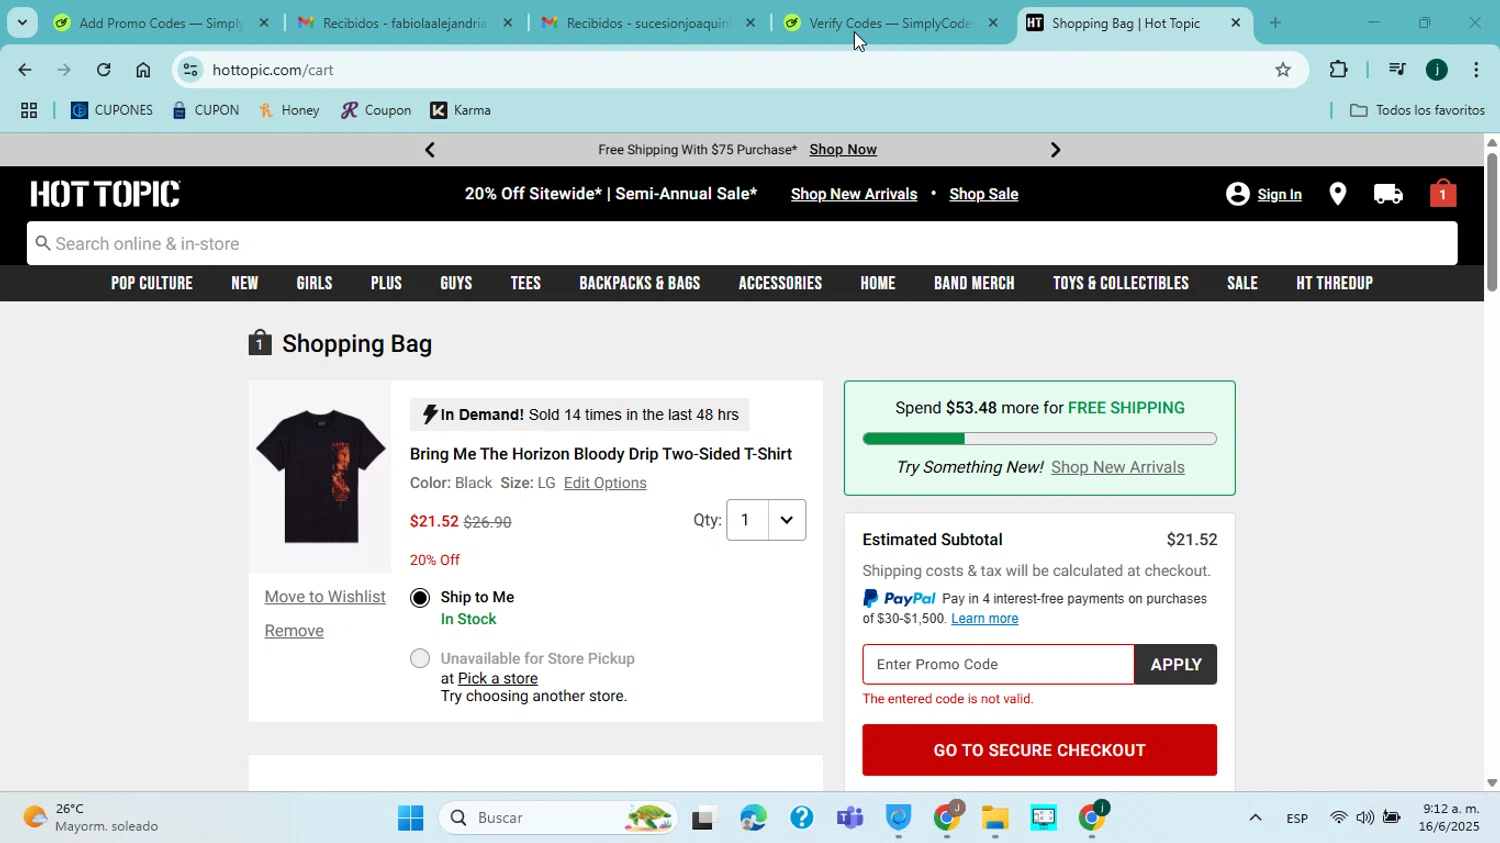Viewport: 1500px width, 843px height.
Task: Open the tab search dropdown arrow
Action: [x=22, y=23]
